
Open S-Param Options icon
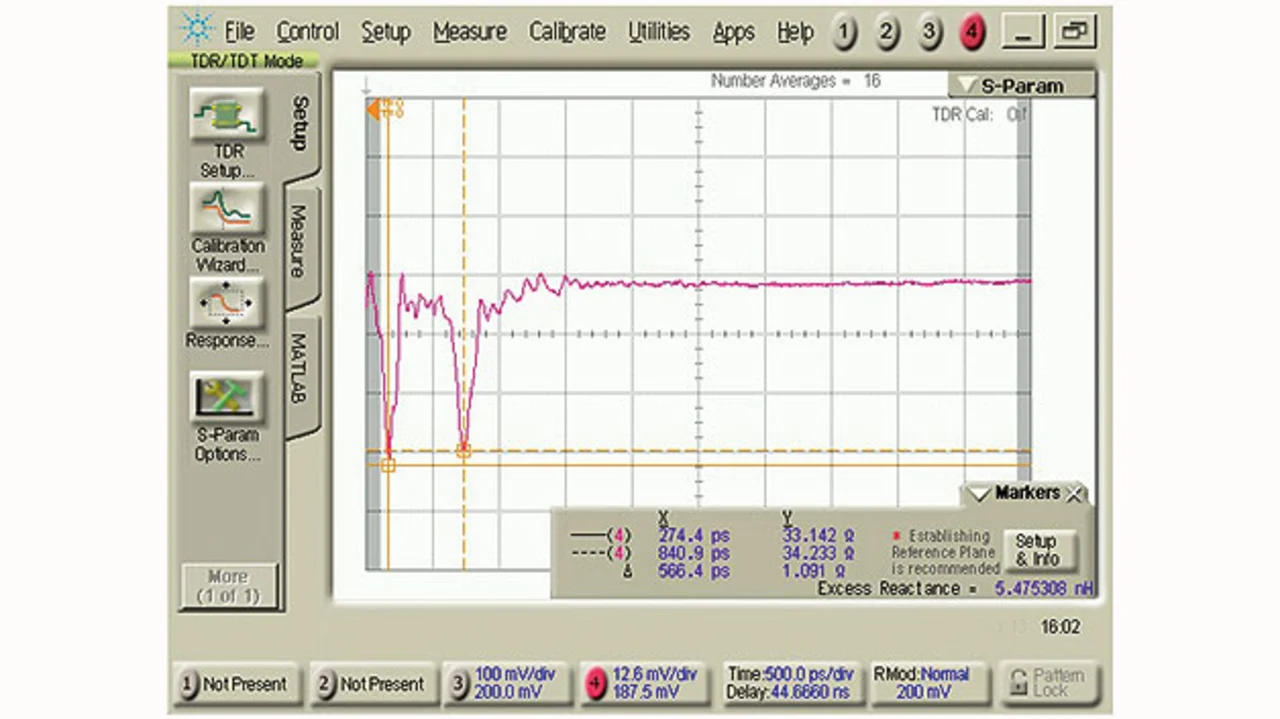[x=227, y=397]
